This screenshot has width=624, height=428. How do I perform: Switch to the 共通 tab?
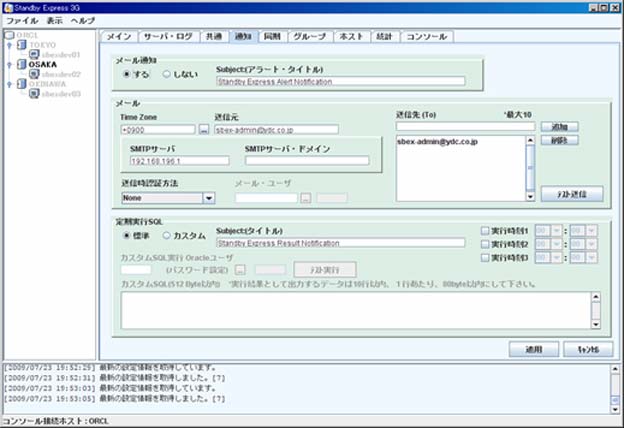pos(214,37)
